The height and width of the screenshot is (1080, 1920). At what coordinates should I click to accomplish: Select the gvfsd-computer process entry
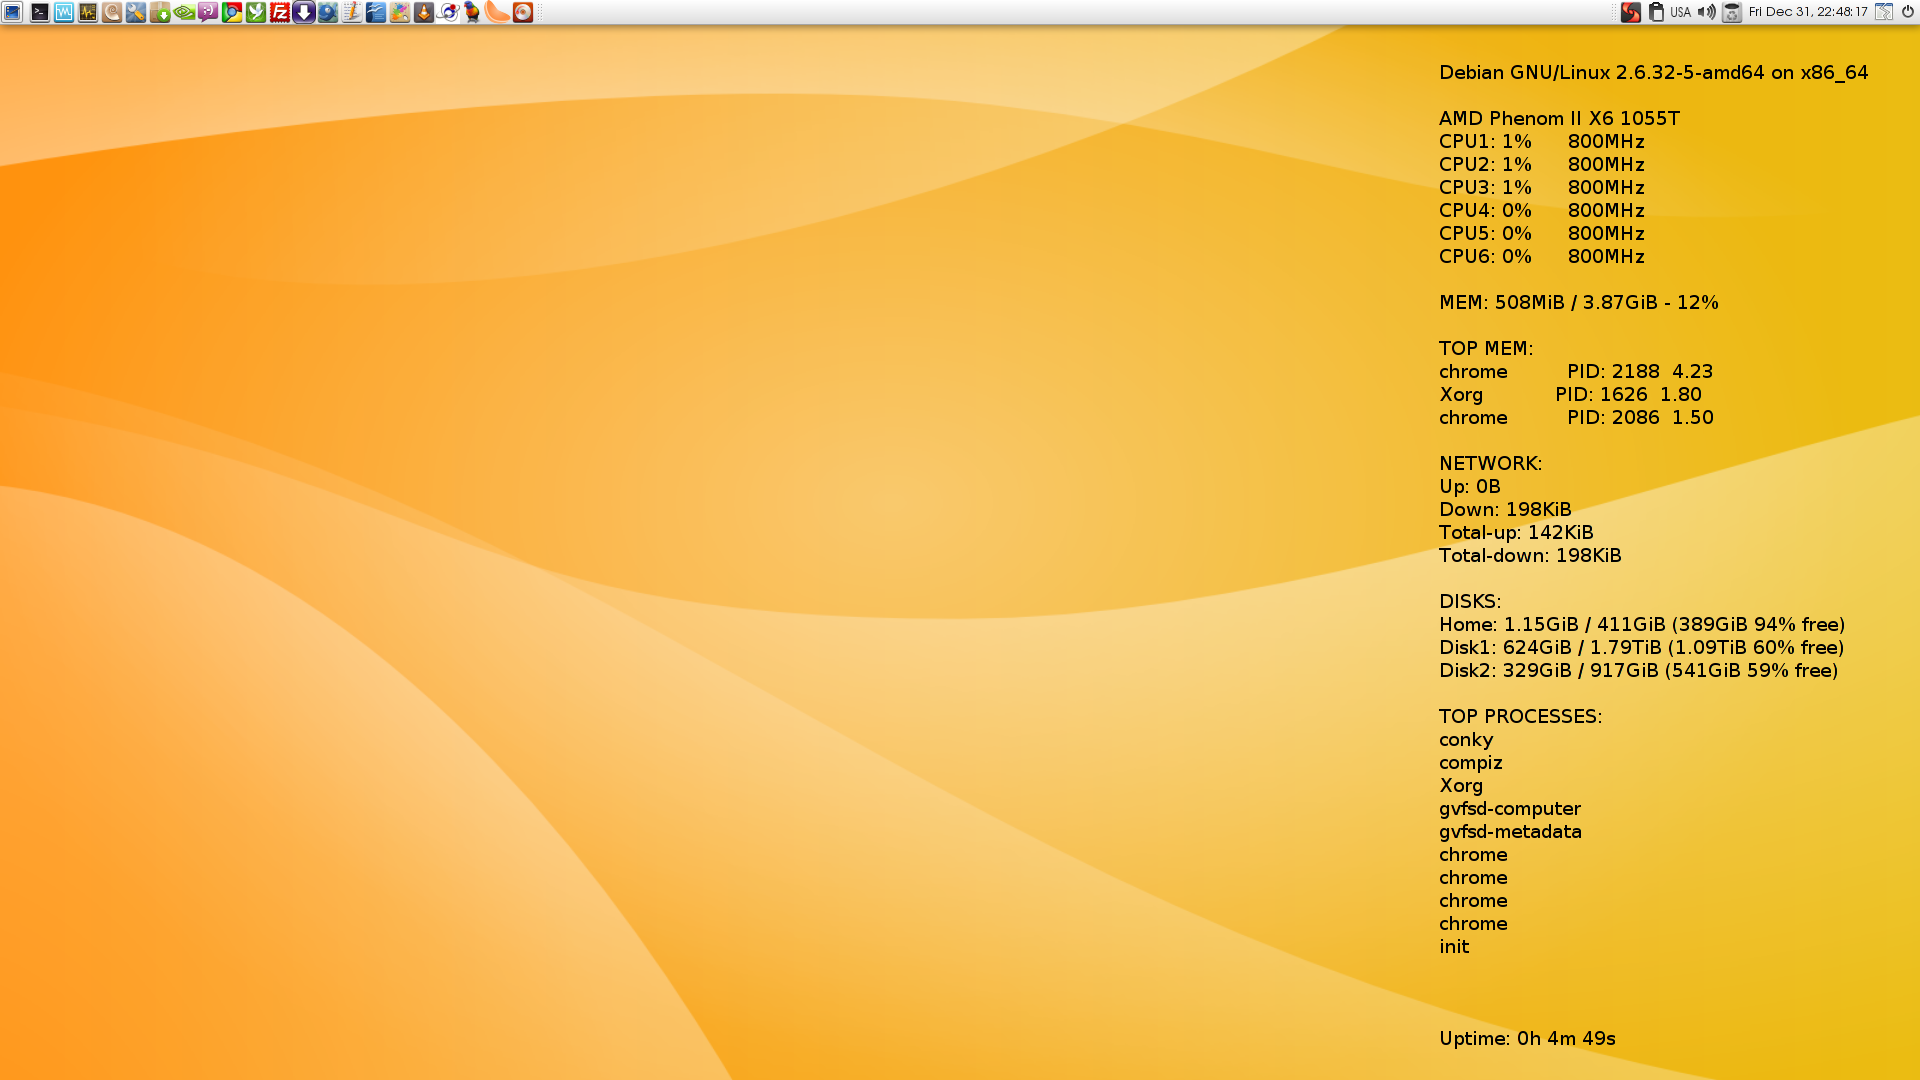coord(1510,809)
